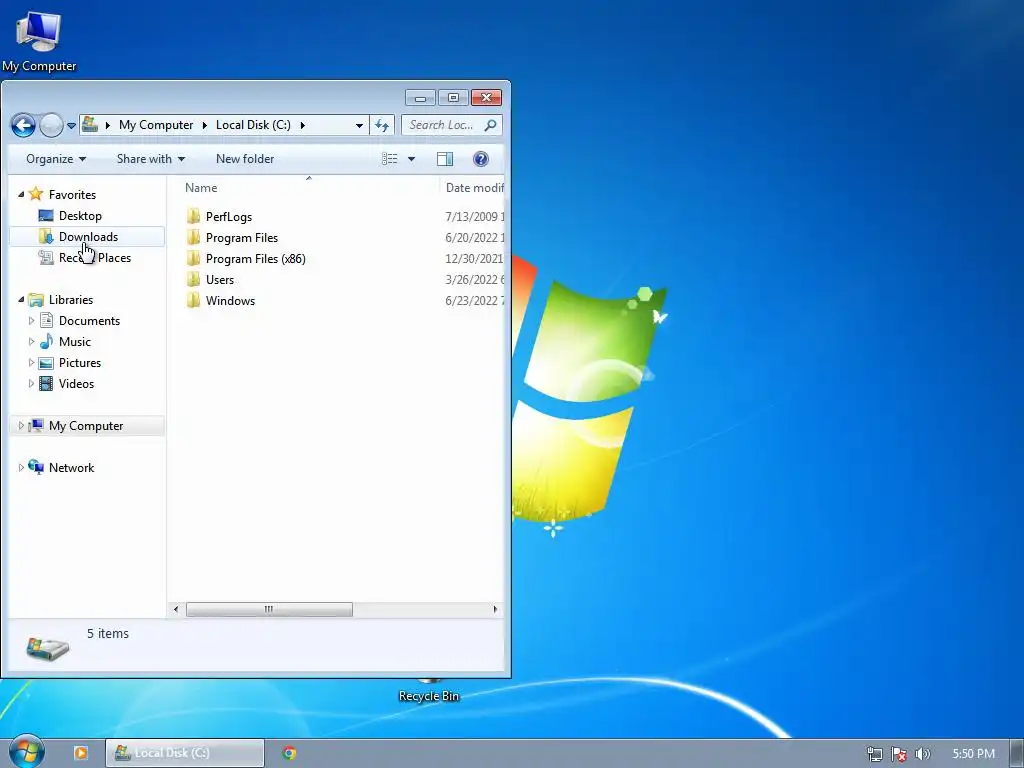Click the 3/26/2022 date of Users

[474, 280]
